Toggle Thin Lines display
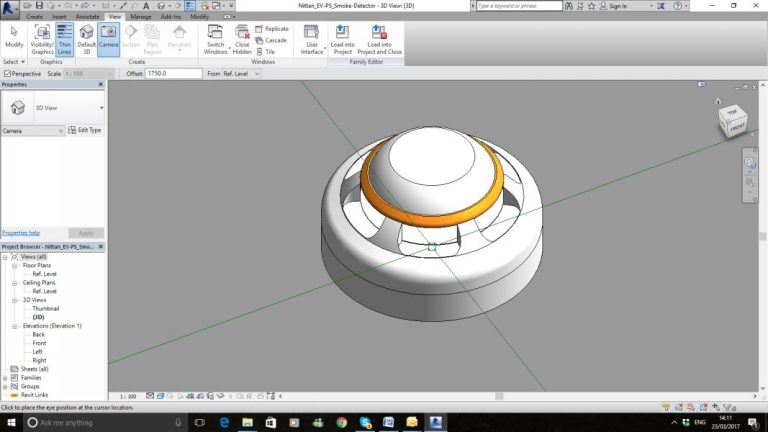Screen dimensions: 768x432 click(65, 37)
